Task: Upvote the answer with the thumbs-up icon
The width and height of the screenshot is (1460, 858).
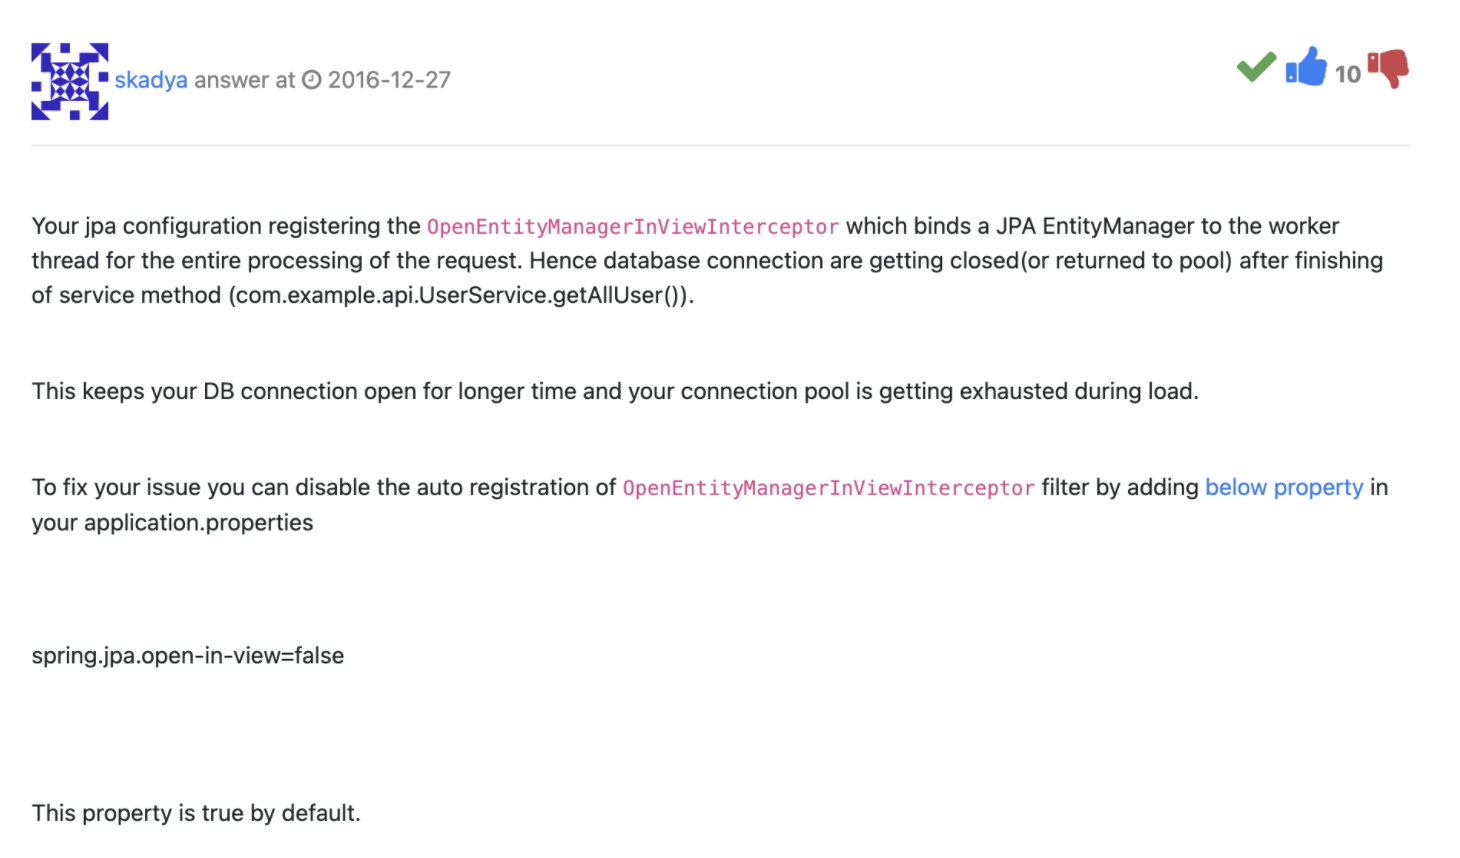Action: coord(1306,67)
